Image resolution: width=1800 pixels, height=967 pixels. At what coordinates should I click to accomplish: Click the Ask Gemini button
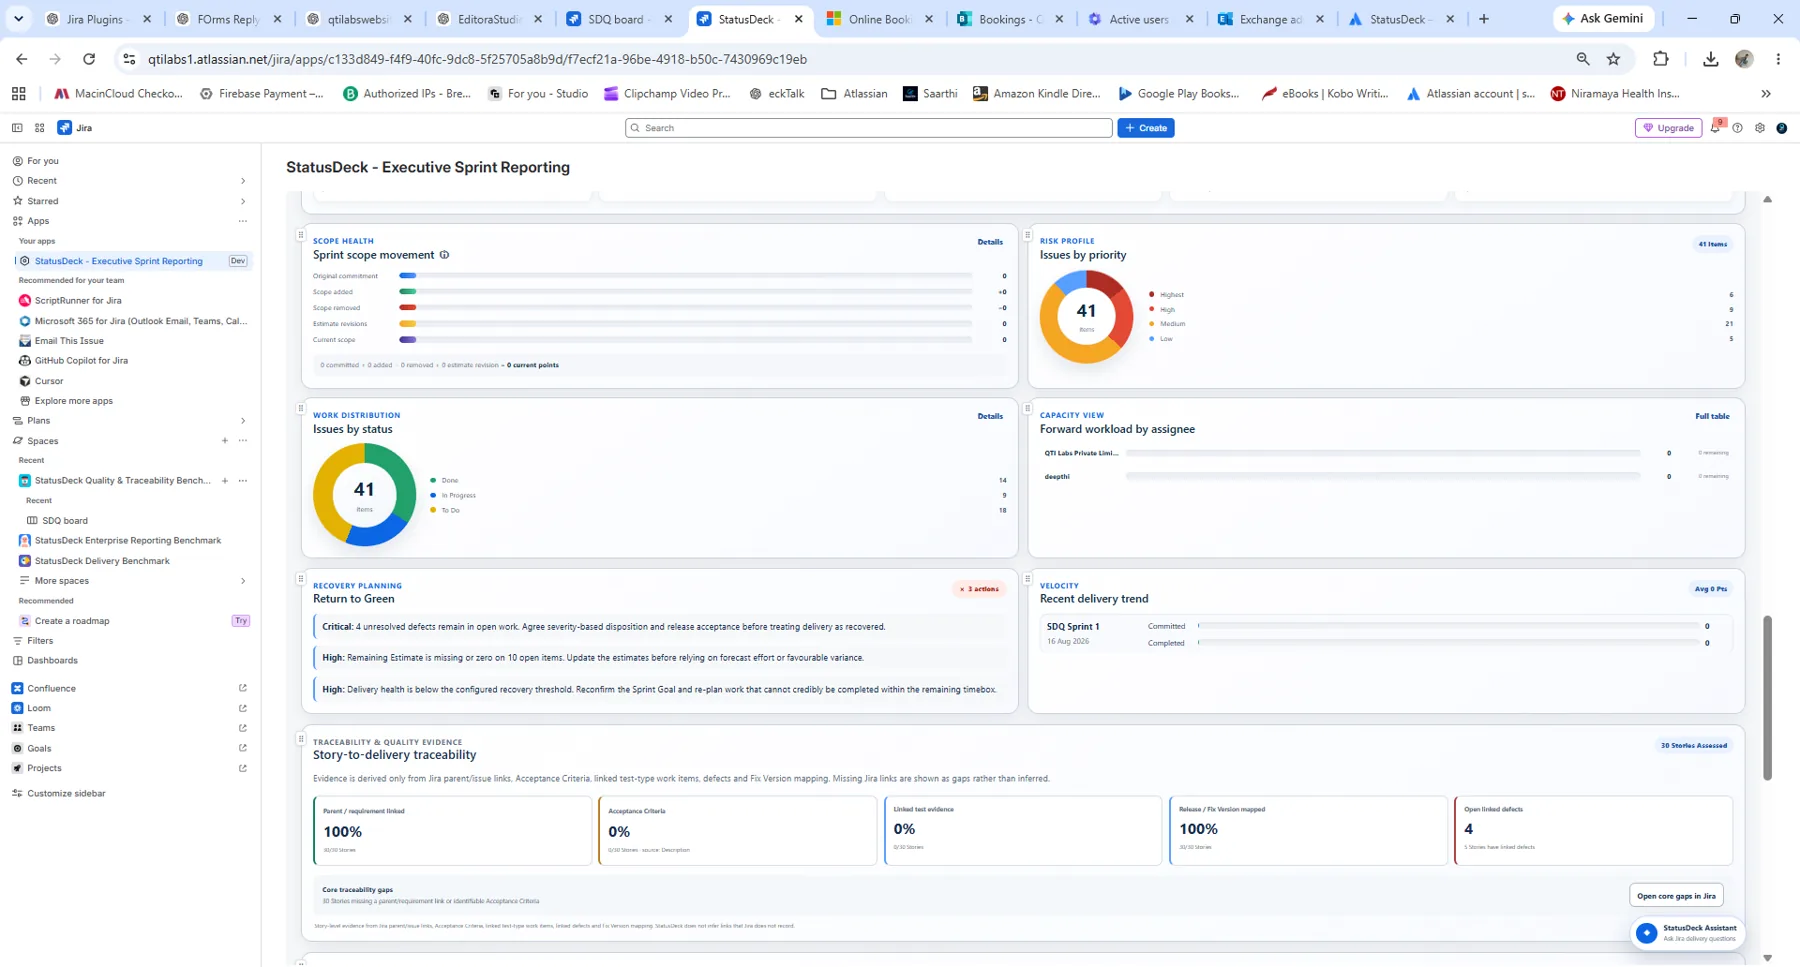point(1603,19)
